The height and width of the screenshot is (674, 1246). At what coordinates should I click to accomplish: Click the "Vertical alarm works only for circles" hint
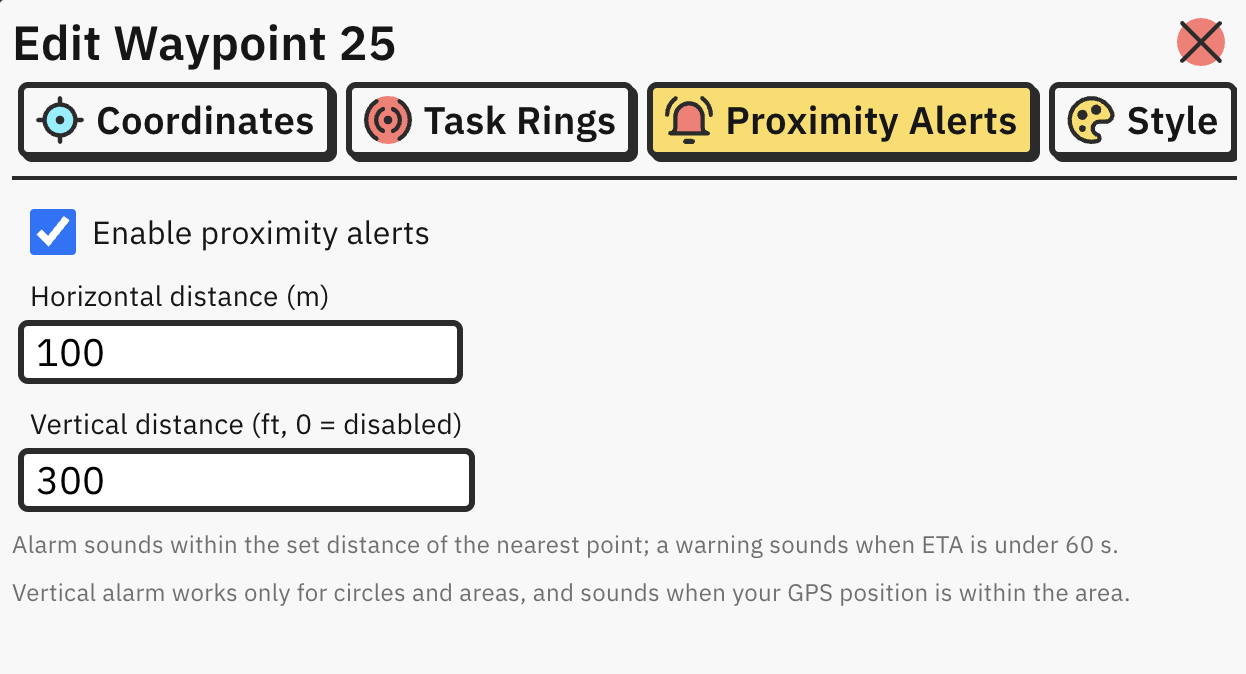(571, 593)
